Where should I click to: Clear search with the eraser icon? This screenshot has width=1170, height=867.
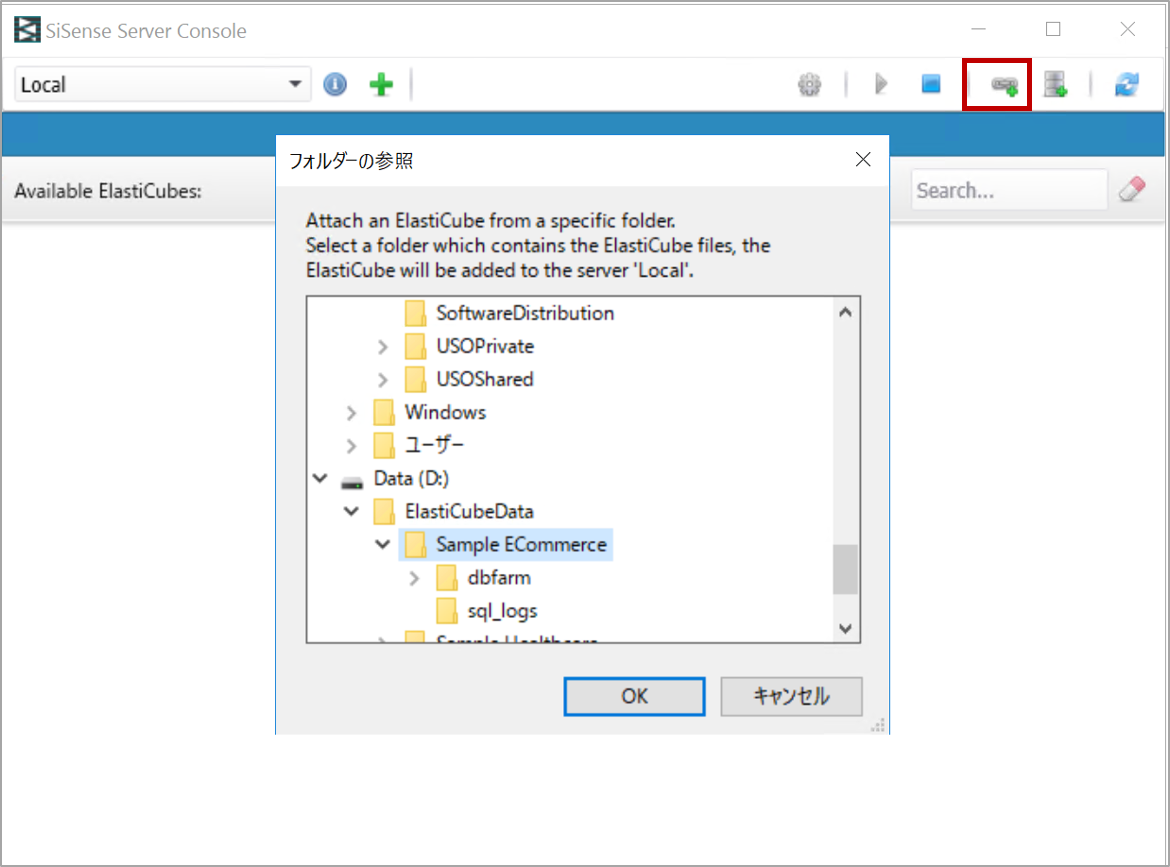click(1132, 190)
